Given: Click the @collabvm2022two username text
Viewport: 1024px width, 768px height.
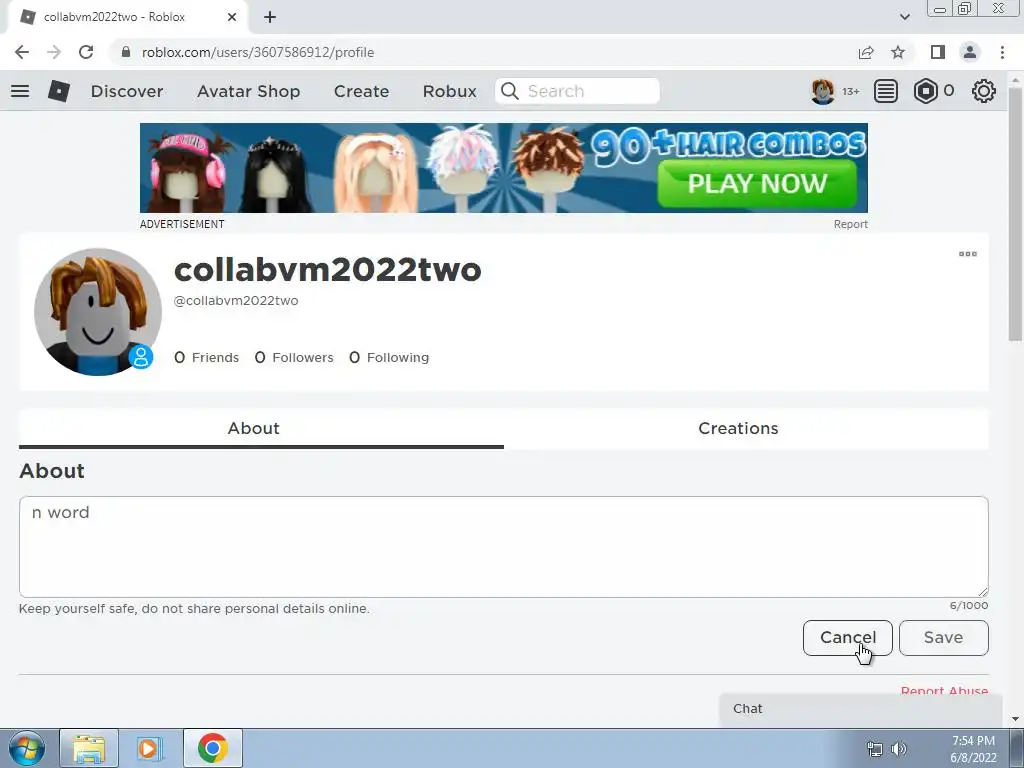Looking at the screenshot, I should click(236, 300).
